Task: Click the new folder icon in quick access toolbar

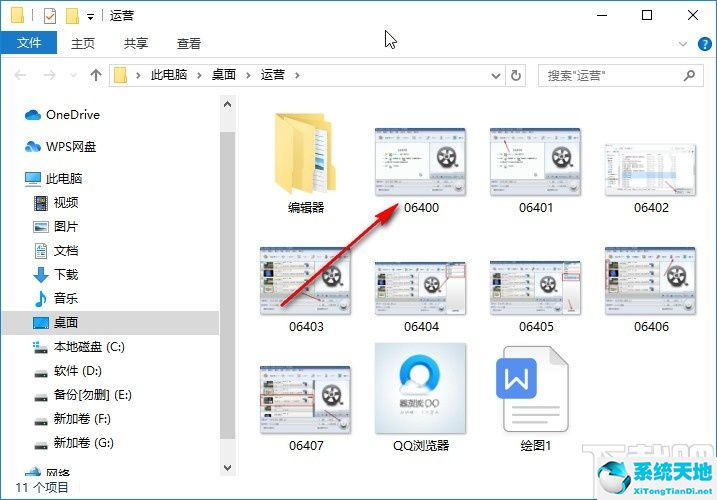Action: pos(72,16)
